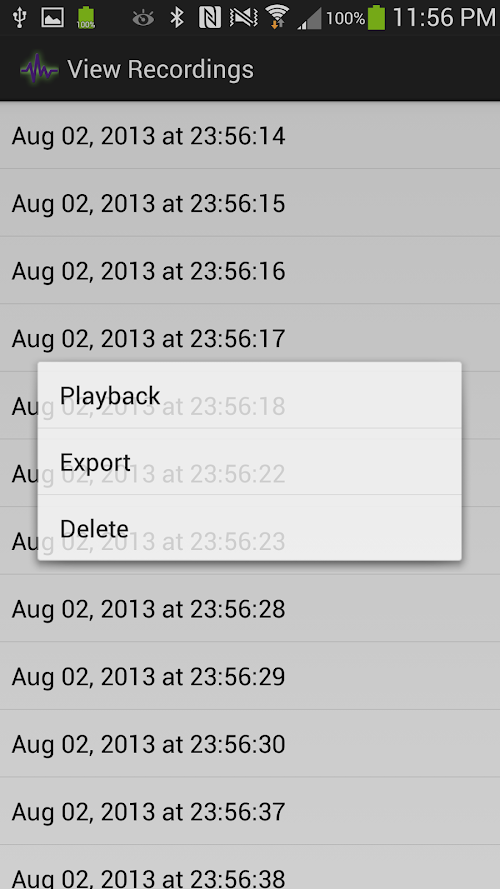Tap the picture notification icon
This screenshot has height=889, width=500.
(x=52, y=18)
